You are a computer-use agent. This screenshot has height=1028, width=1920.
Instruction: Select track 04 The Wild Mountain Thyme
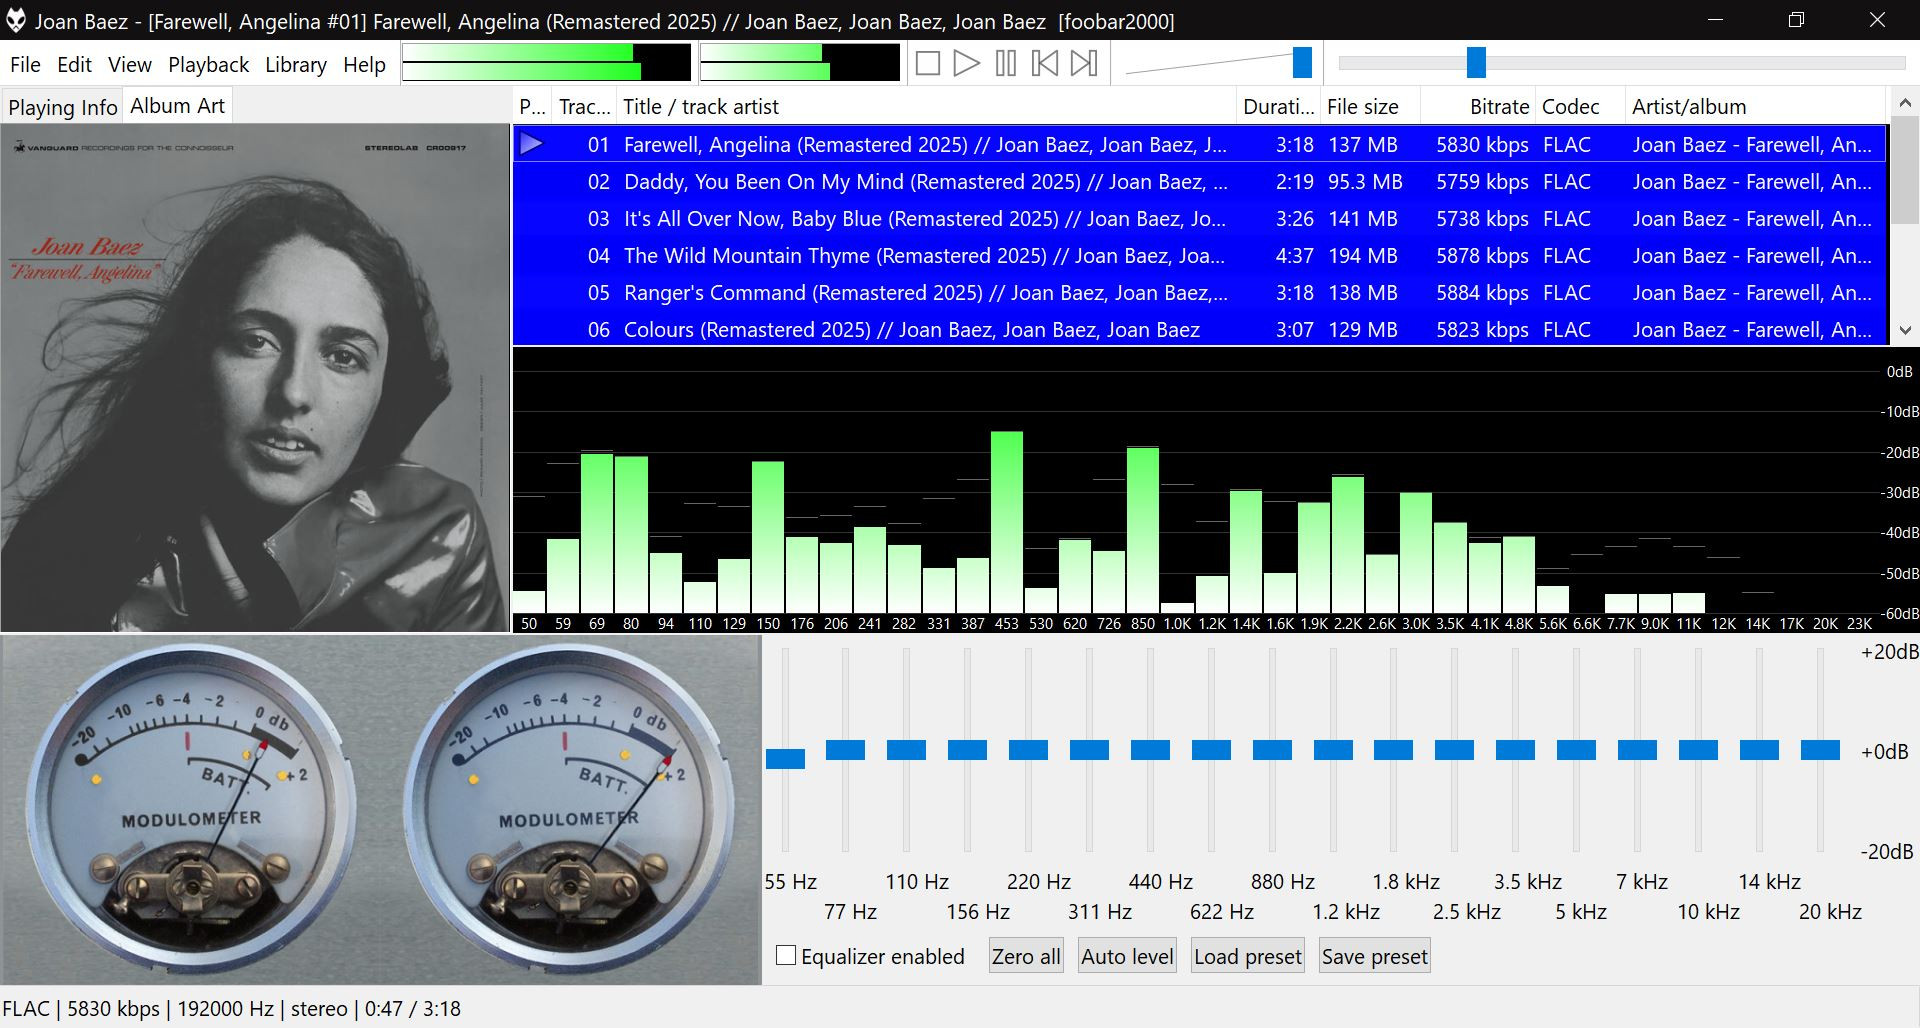(1200, 256)
